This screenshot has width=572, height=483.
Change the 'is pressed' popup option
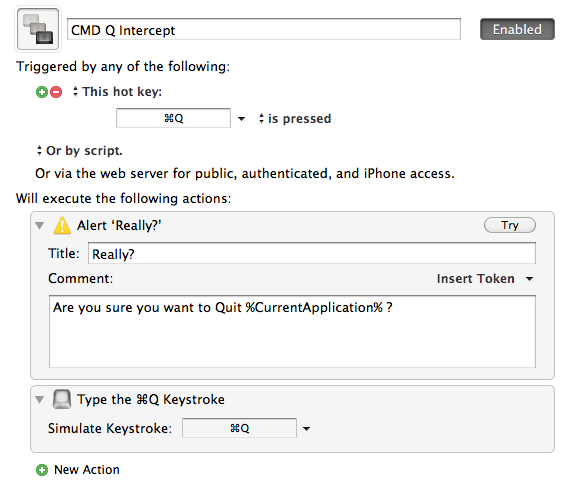295,119
